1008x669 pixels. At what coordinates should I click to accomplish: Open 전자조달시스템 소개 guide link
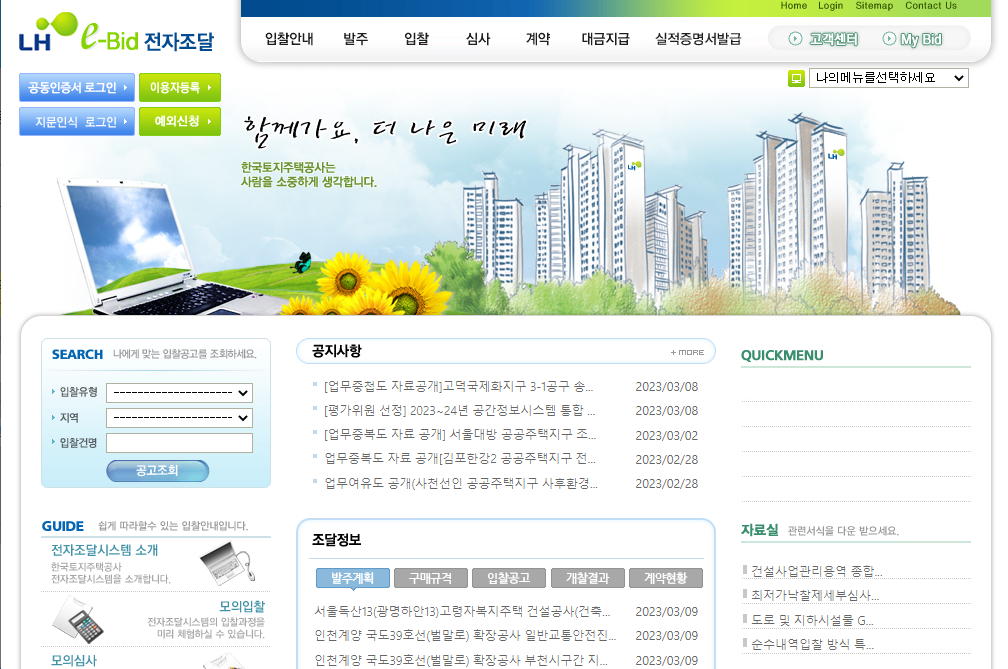click(x=105, y=550)
